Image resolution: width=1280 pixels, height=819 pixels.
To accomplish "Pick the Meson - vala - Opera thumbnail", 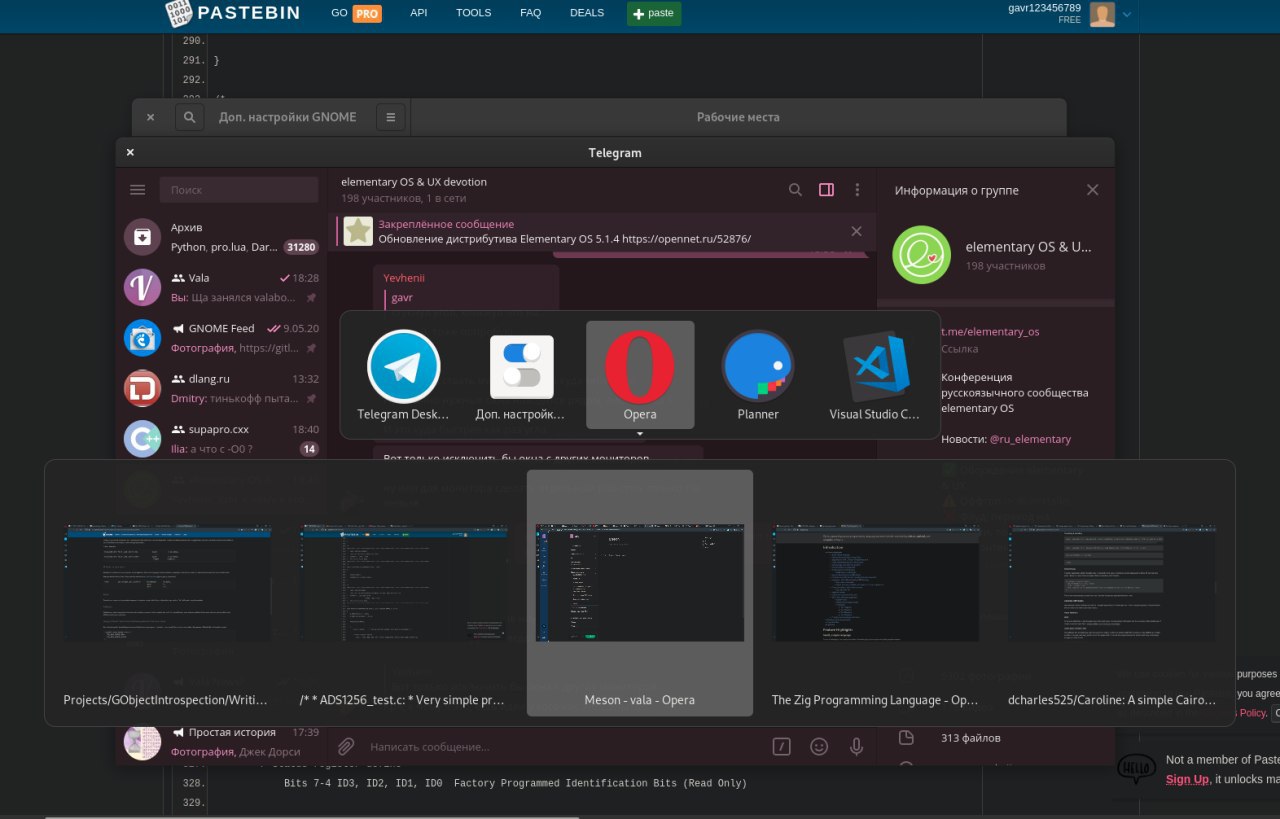I will 640,593.
